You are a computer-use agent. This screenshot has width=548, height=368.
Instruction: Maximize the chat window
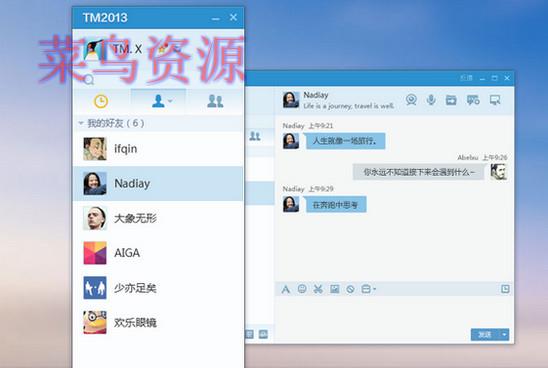[495, 78]
